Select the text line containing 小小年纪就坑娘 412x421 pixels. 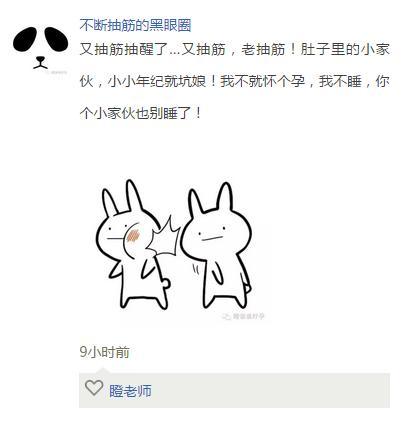(234, 82)
